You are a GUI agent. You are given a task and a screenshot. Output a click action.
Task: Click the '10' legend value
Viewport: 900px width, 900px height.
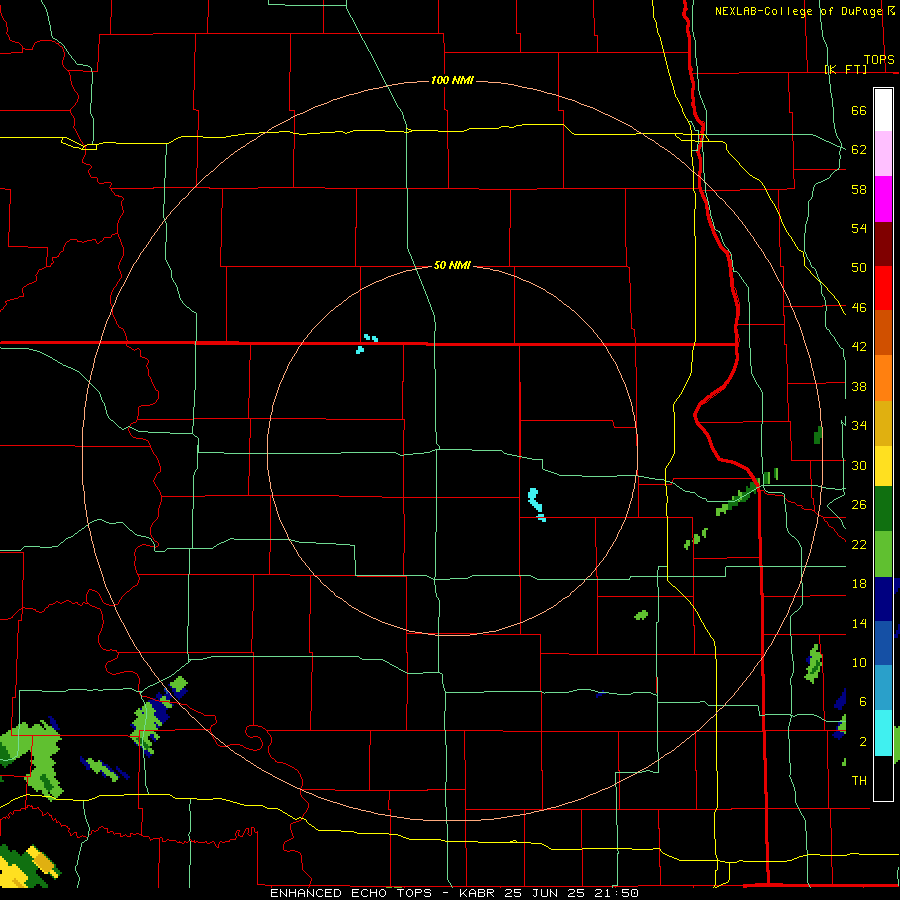click(859, 662)
